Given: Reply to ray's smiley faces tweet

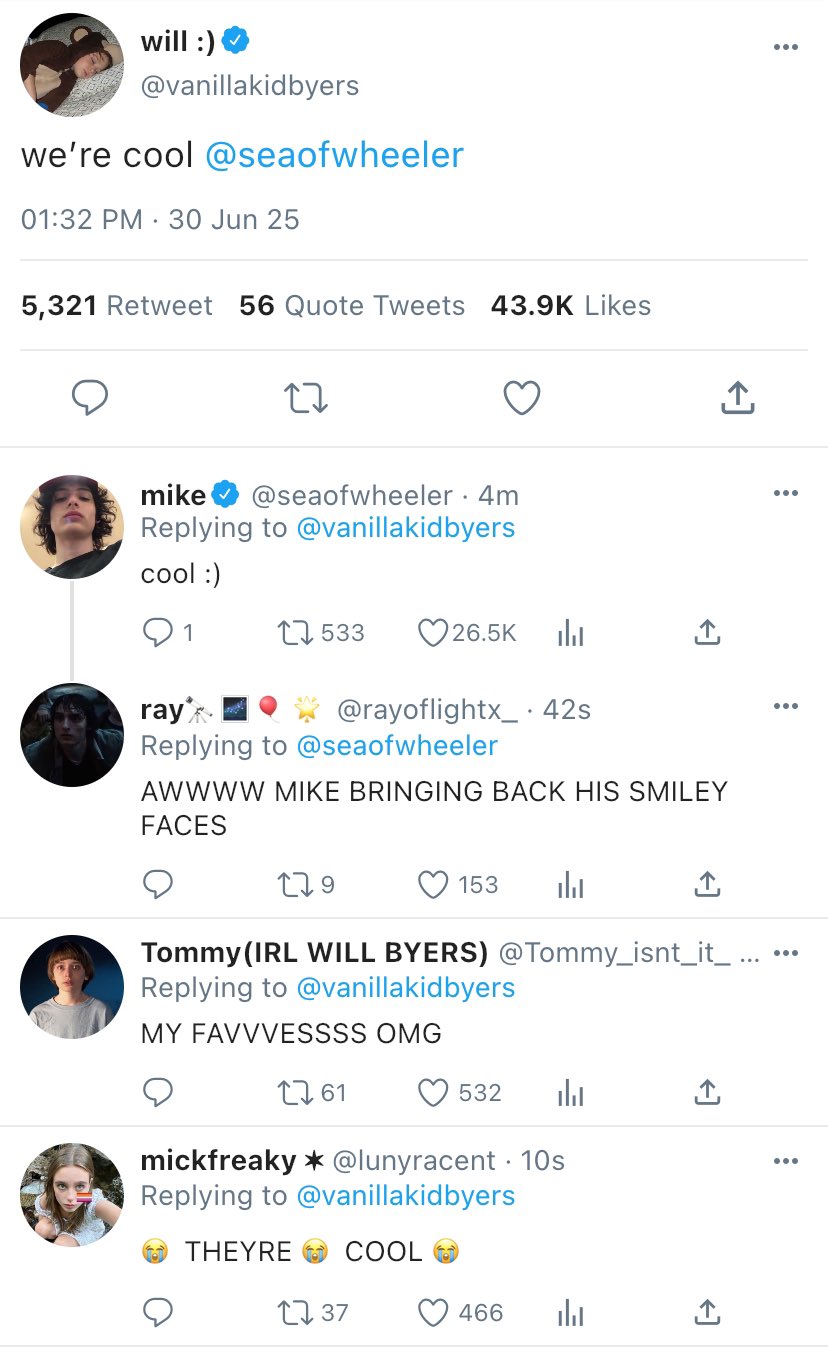Looking at the screenshot, I should 158,885.
